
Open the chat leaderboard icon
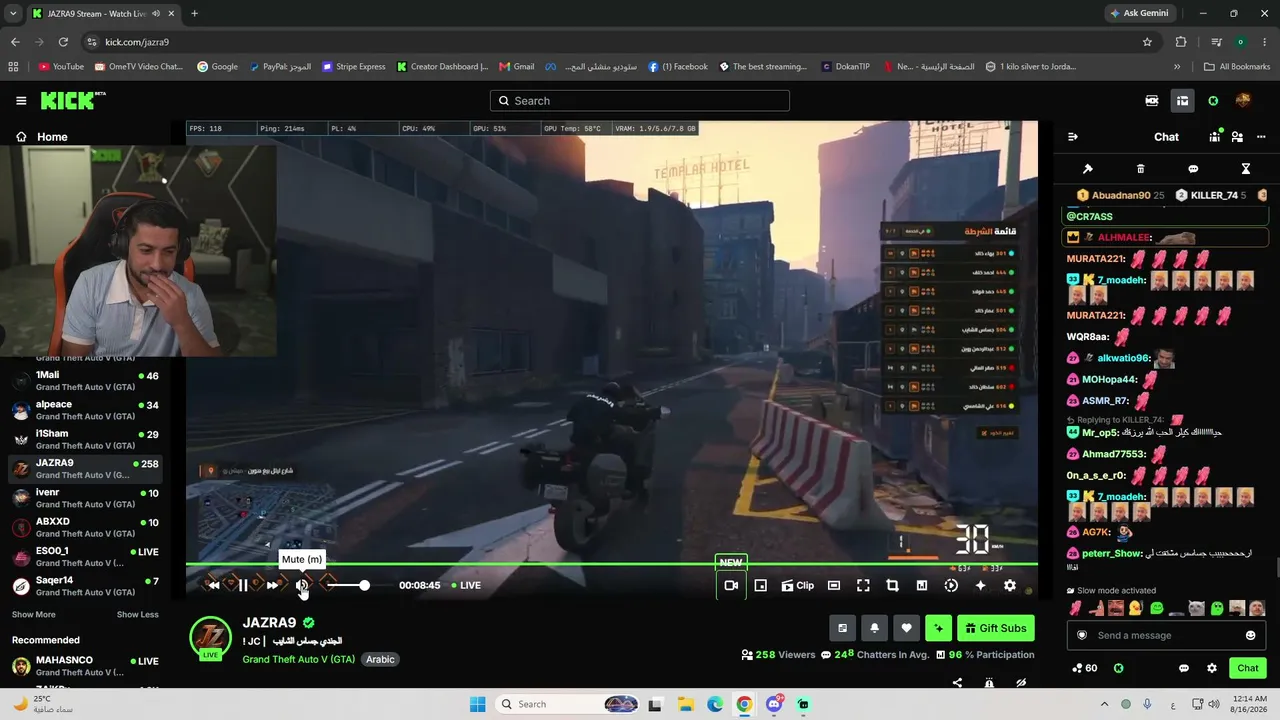pyautogui.click(x=1215, y=137)
